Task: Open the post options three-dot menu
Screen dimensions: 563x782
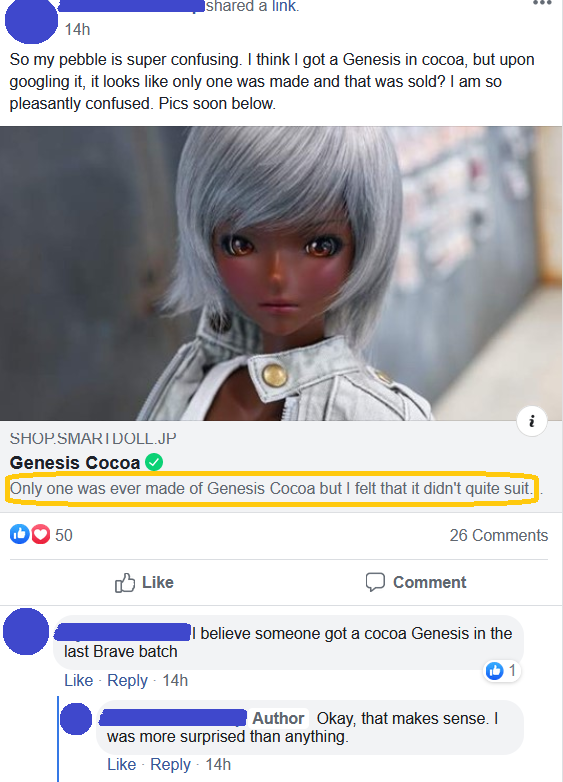Action: pyautogui.click(x=542, y=2)
